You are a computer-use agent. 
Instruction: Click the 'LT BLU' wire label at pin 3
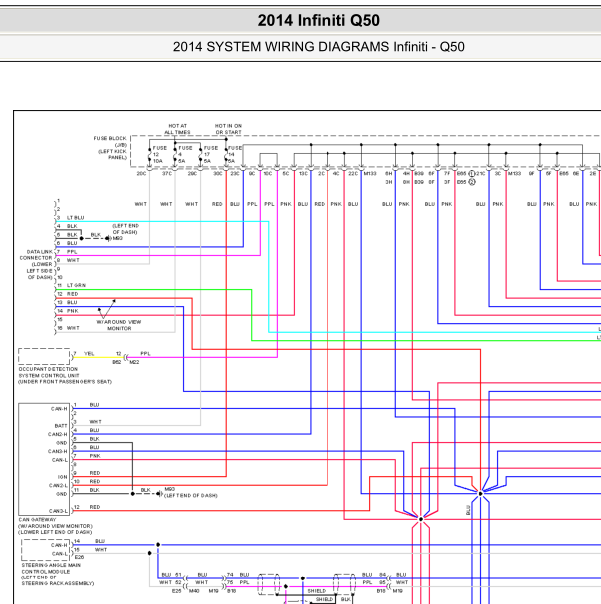tap(76, 218)
